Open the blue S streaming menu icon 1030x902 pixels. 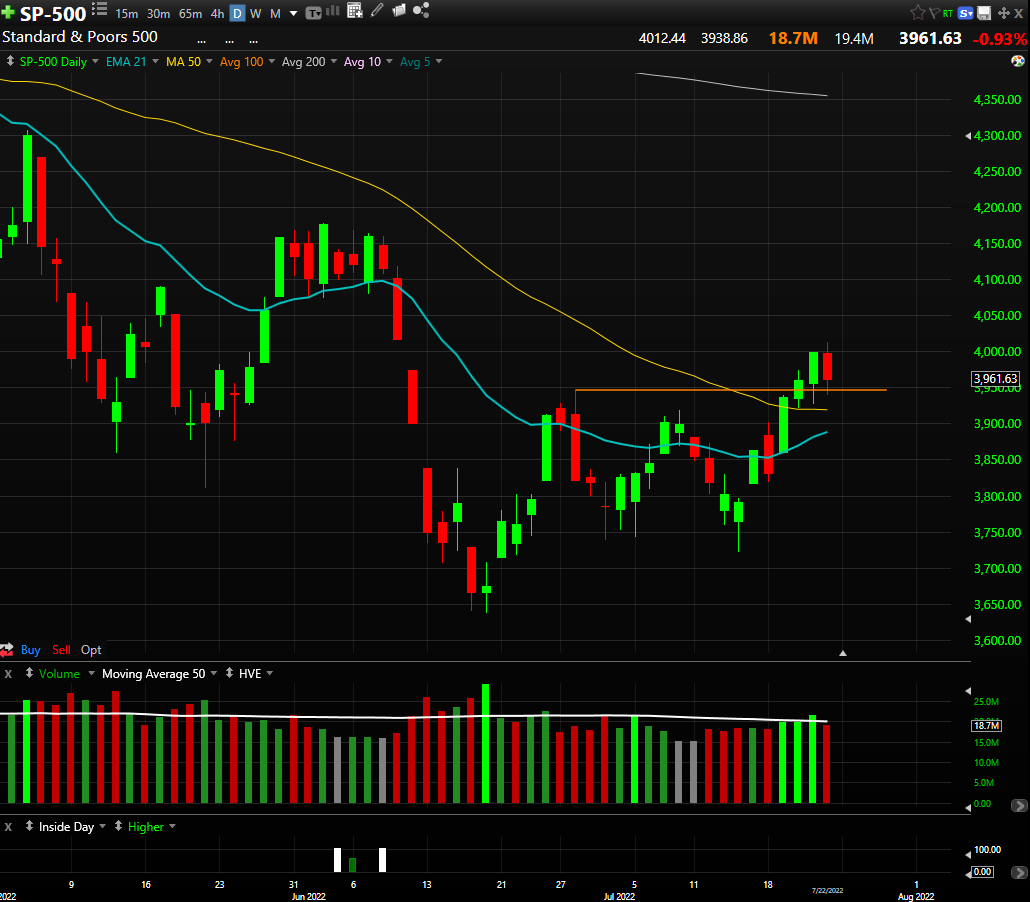[966, 13]
